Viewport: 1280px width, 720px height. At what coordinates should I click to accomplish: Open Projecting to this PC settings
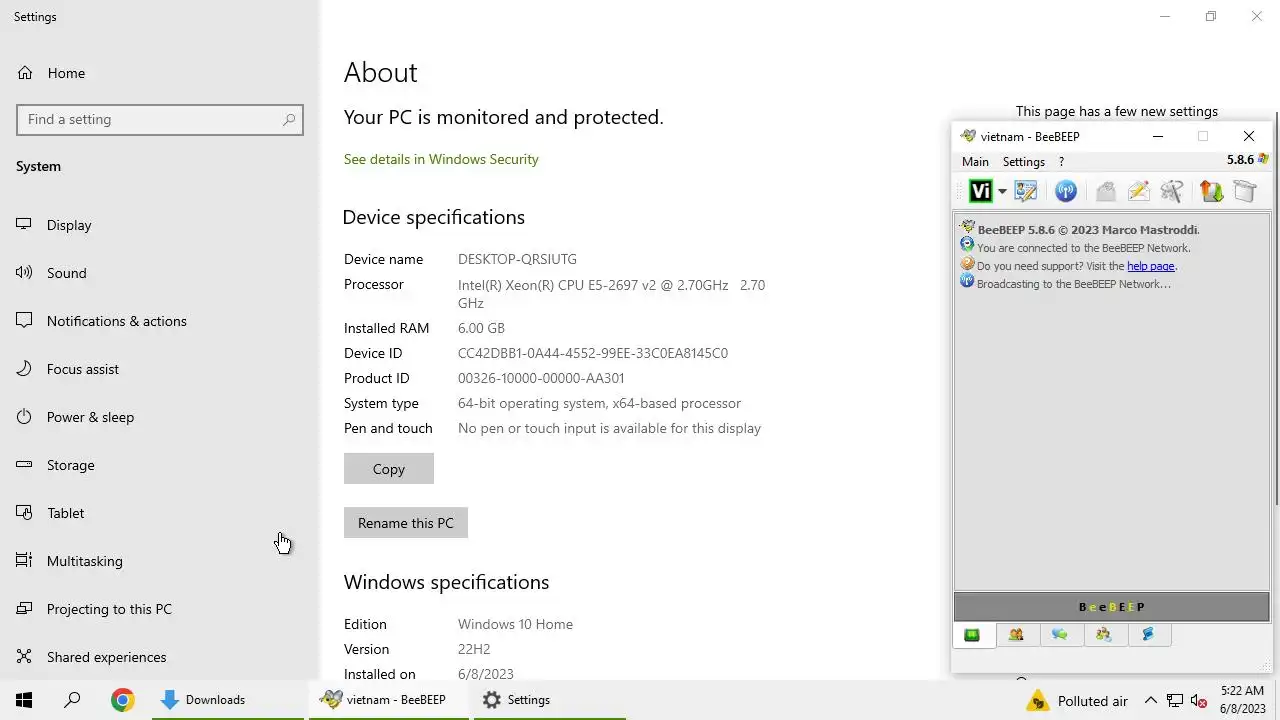tap(160, 609)
